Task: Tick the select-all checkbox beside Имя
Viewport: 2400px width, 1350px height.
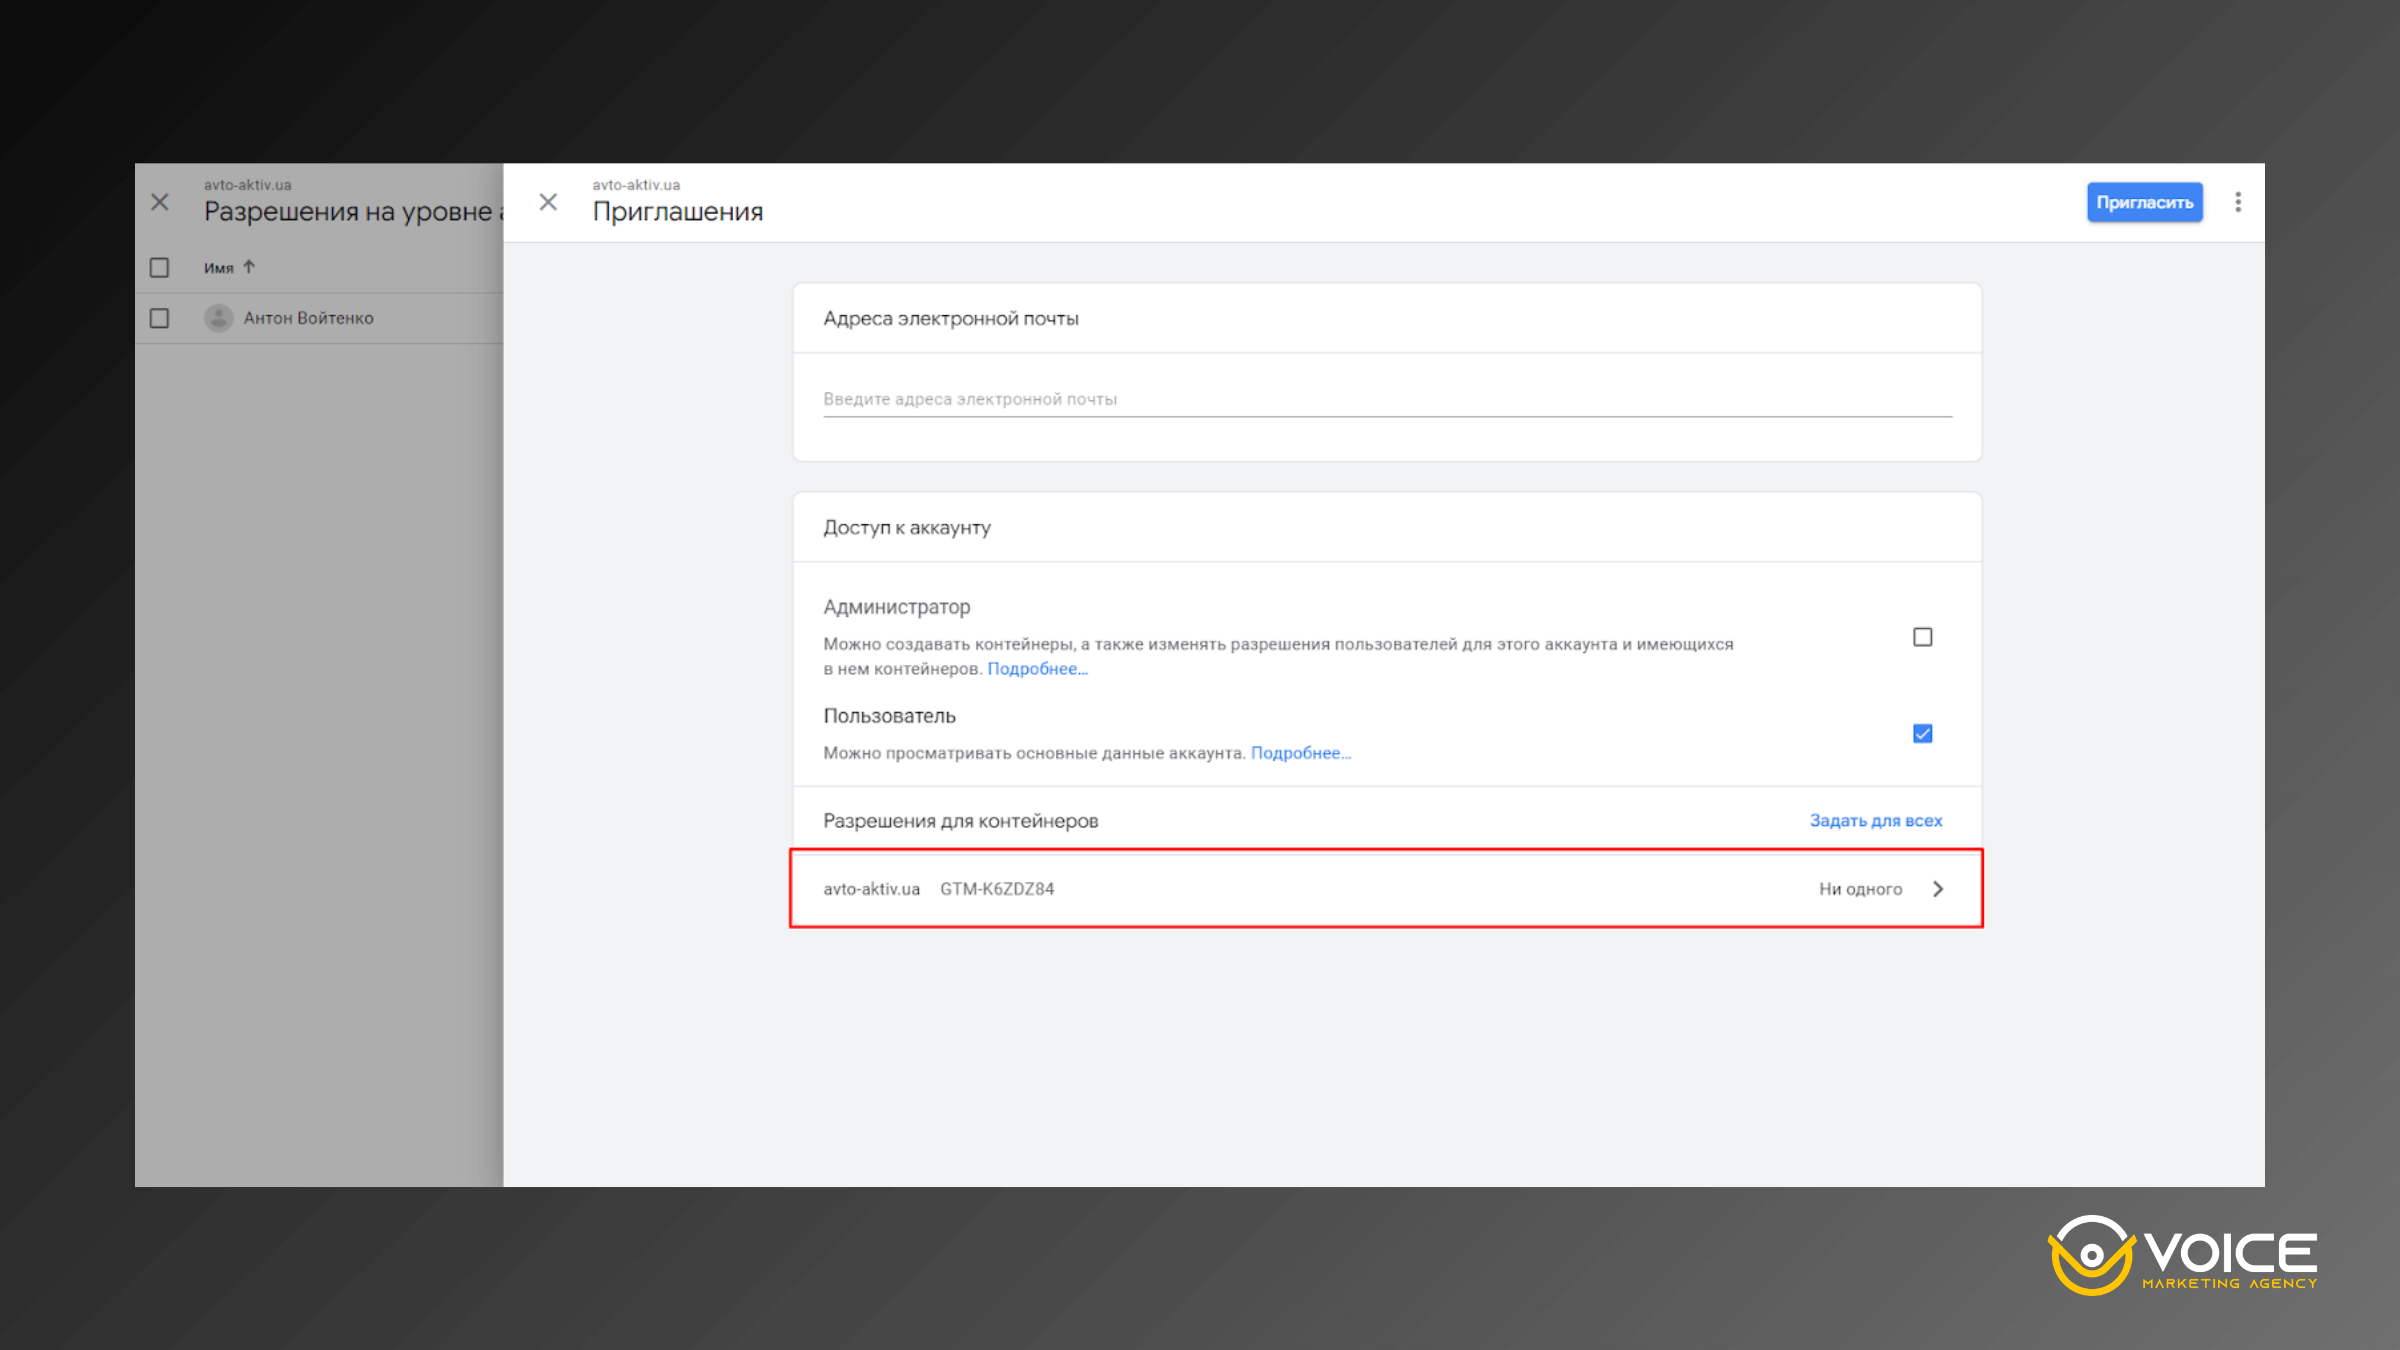Action: (160, 268)
